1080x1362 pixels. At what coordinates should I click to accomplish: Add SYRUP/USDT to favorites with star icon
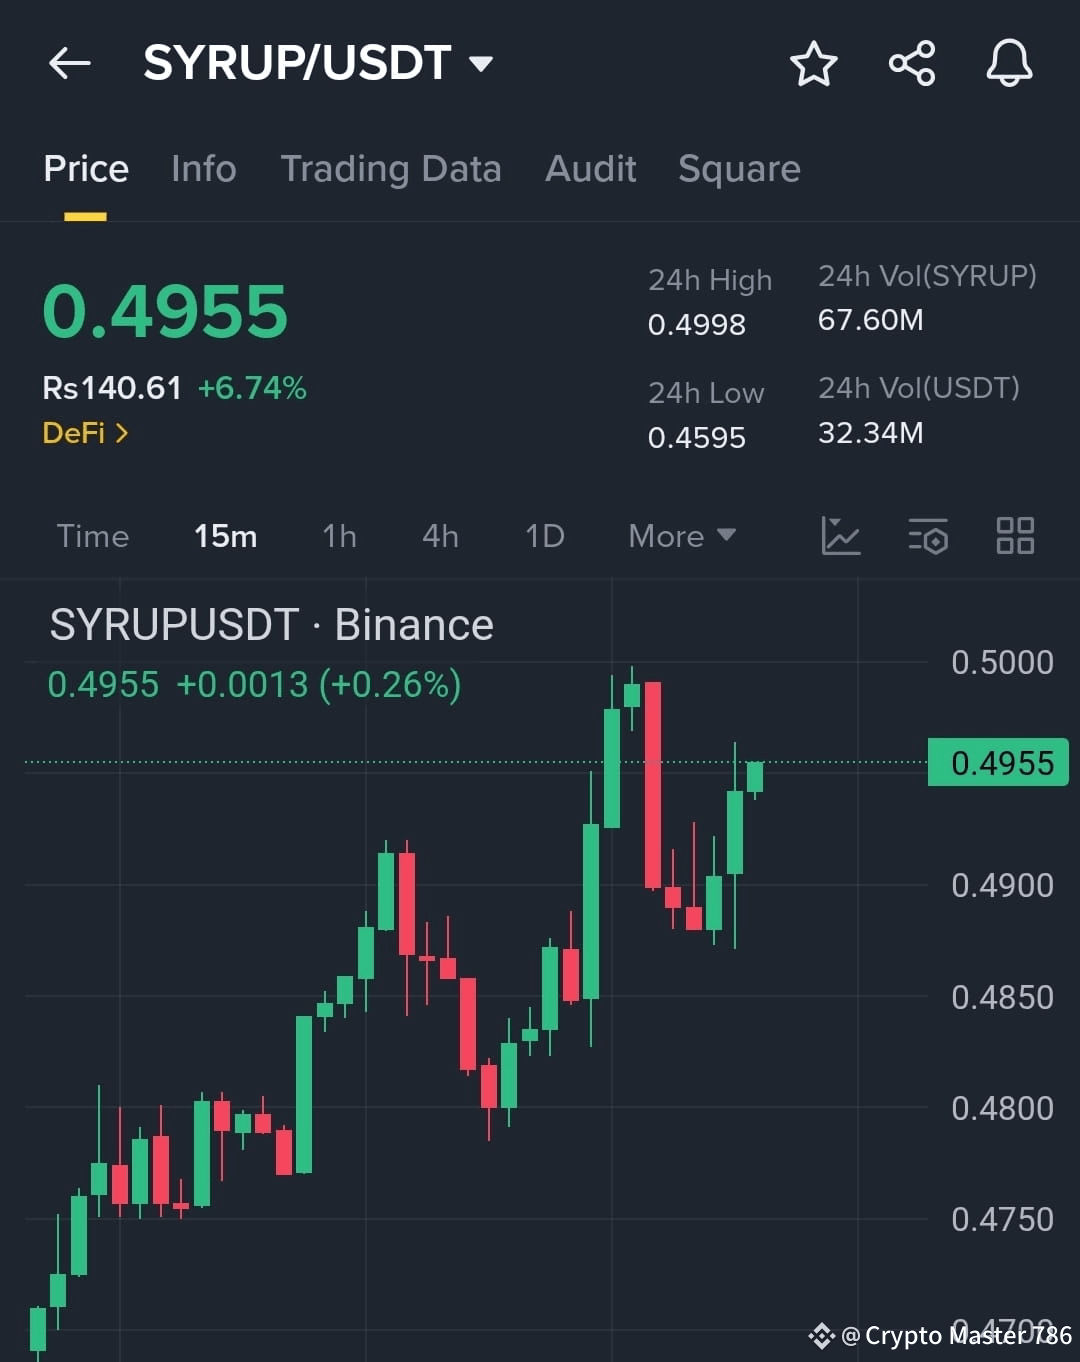813,64
